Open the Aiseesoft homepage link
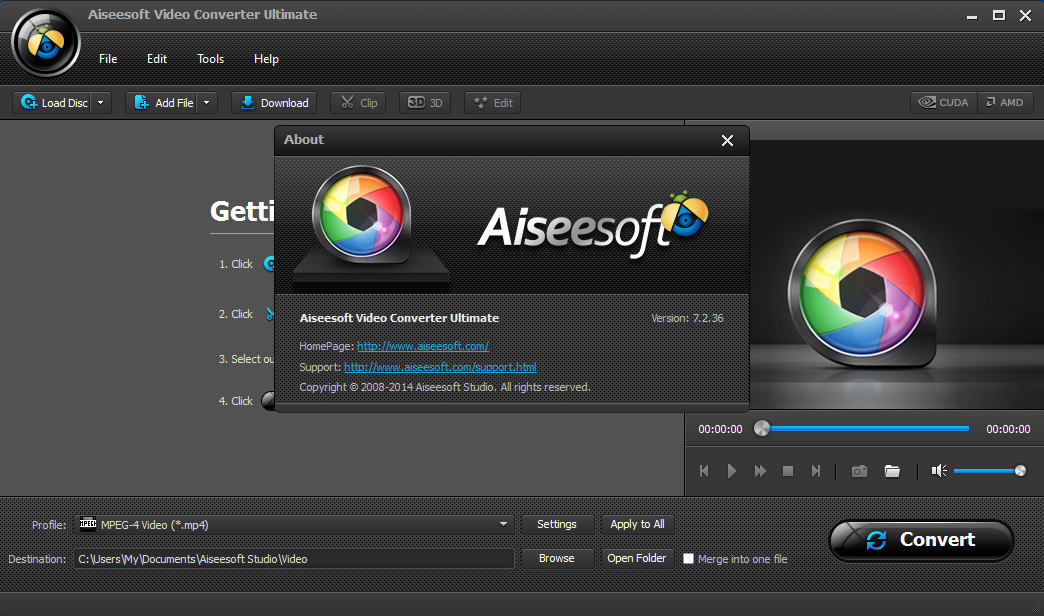 coord(423,346)
